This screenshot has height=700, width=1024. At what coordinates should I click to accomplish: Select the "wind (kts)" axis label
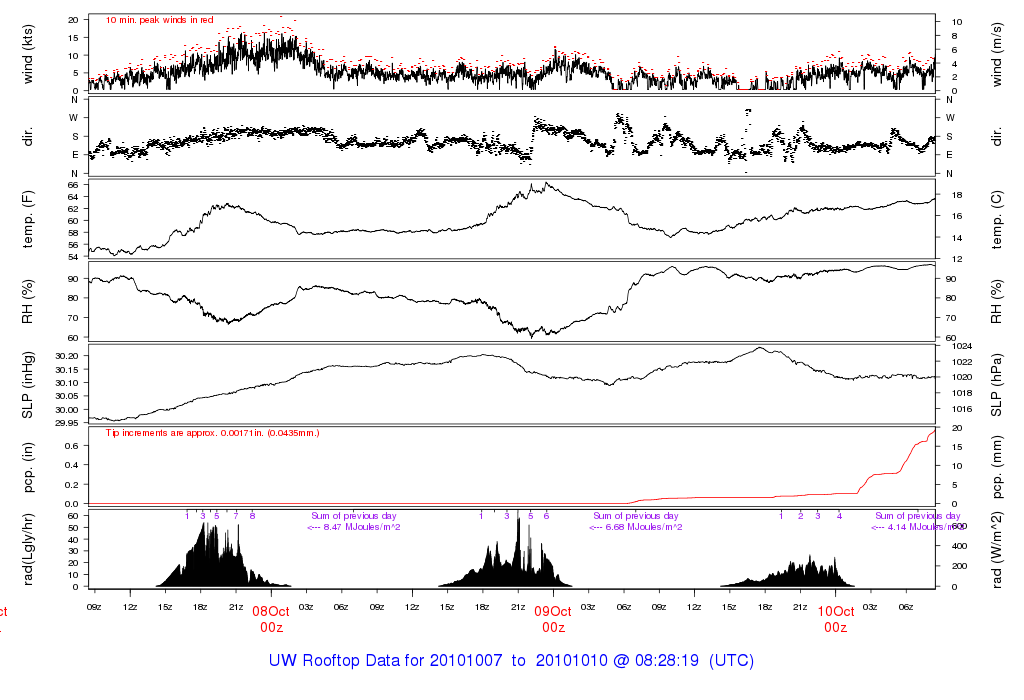[27, 54]
